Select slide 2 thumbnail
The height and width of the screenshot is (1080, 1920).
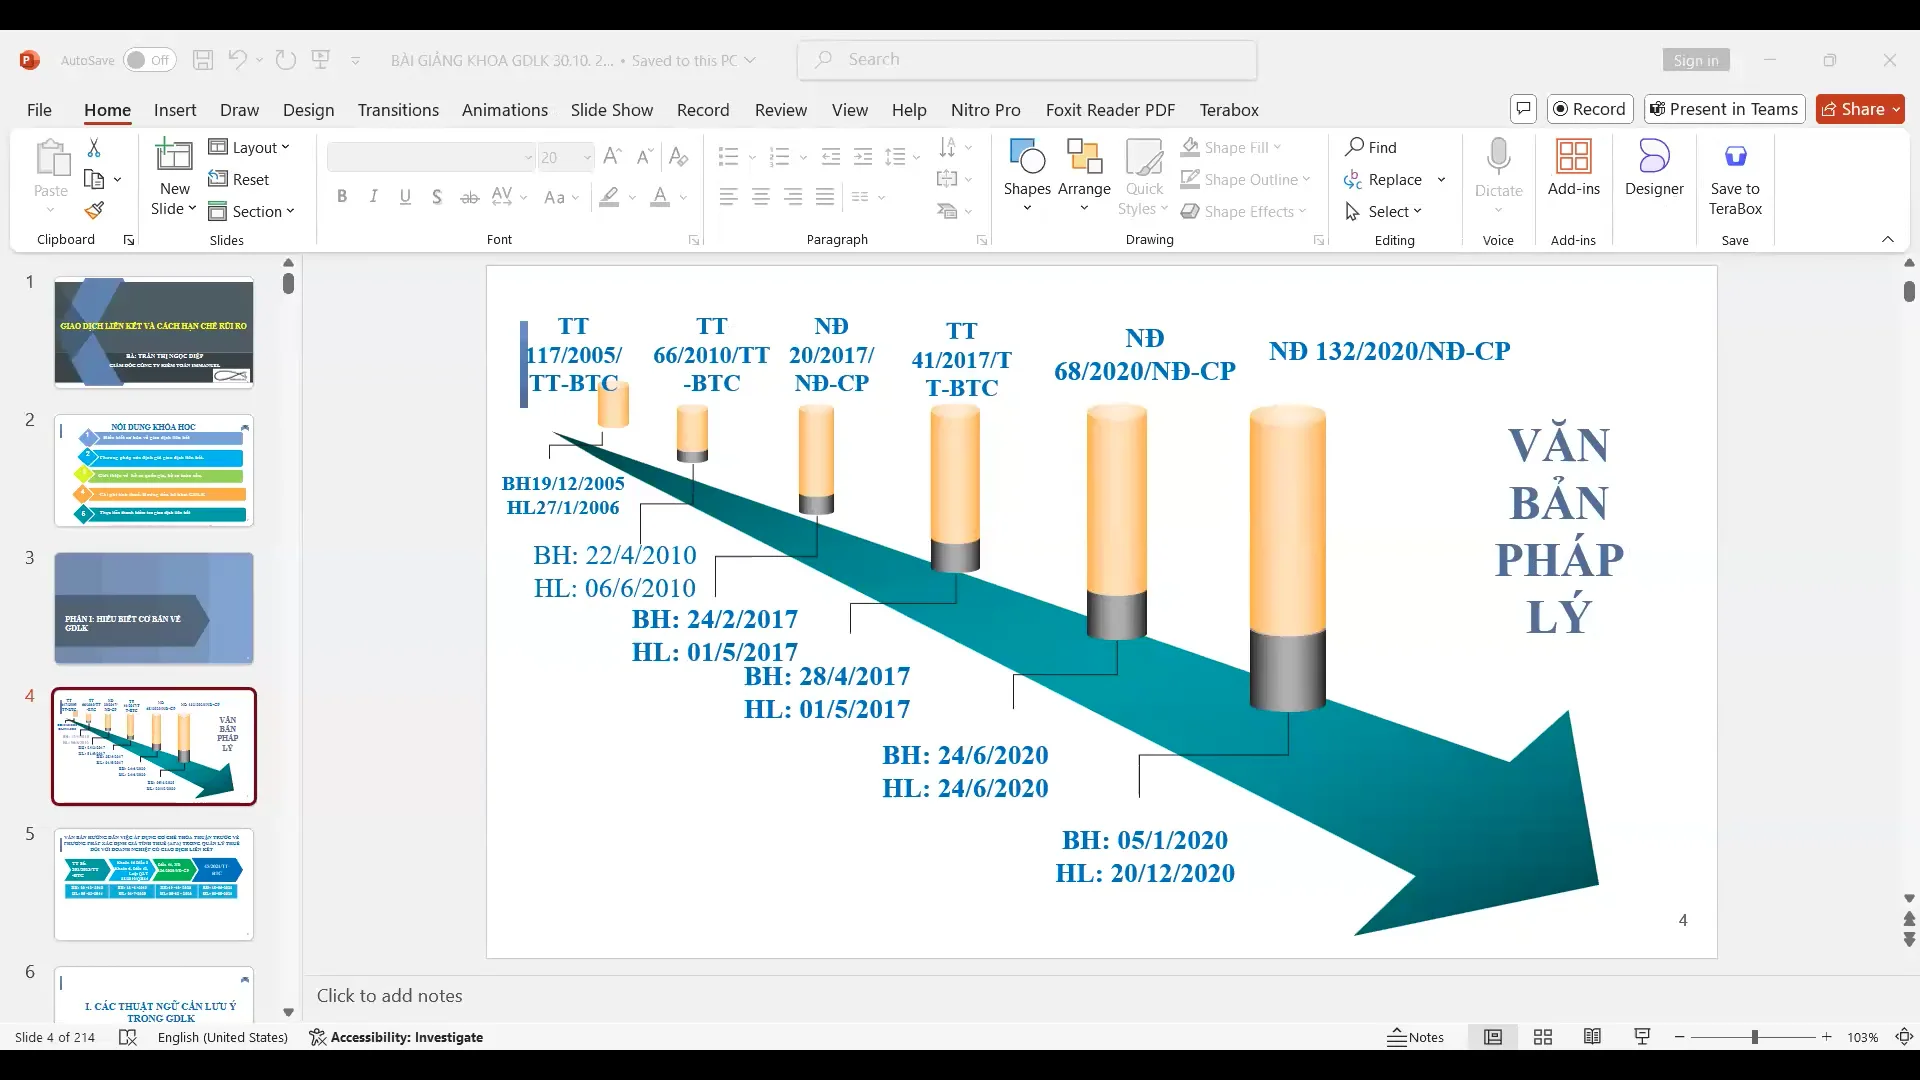[x=154, y=471]
